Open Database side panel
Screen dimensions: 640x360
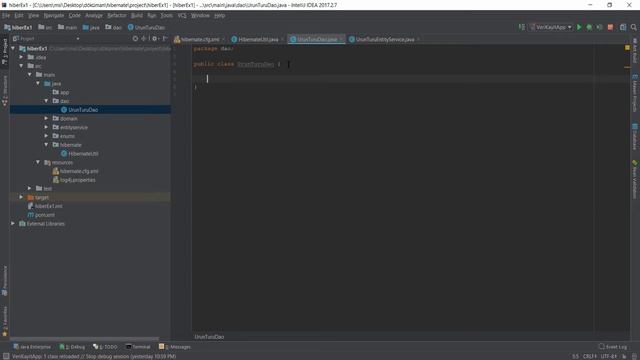(635, 137)
